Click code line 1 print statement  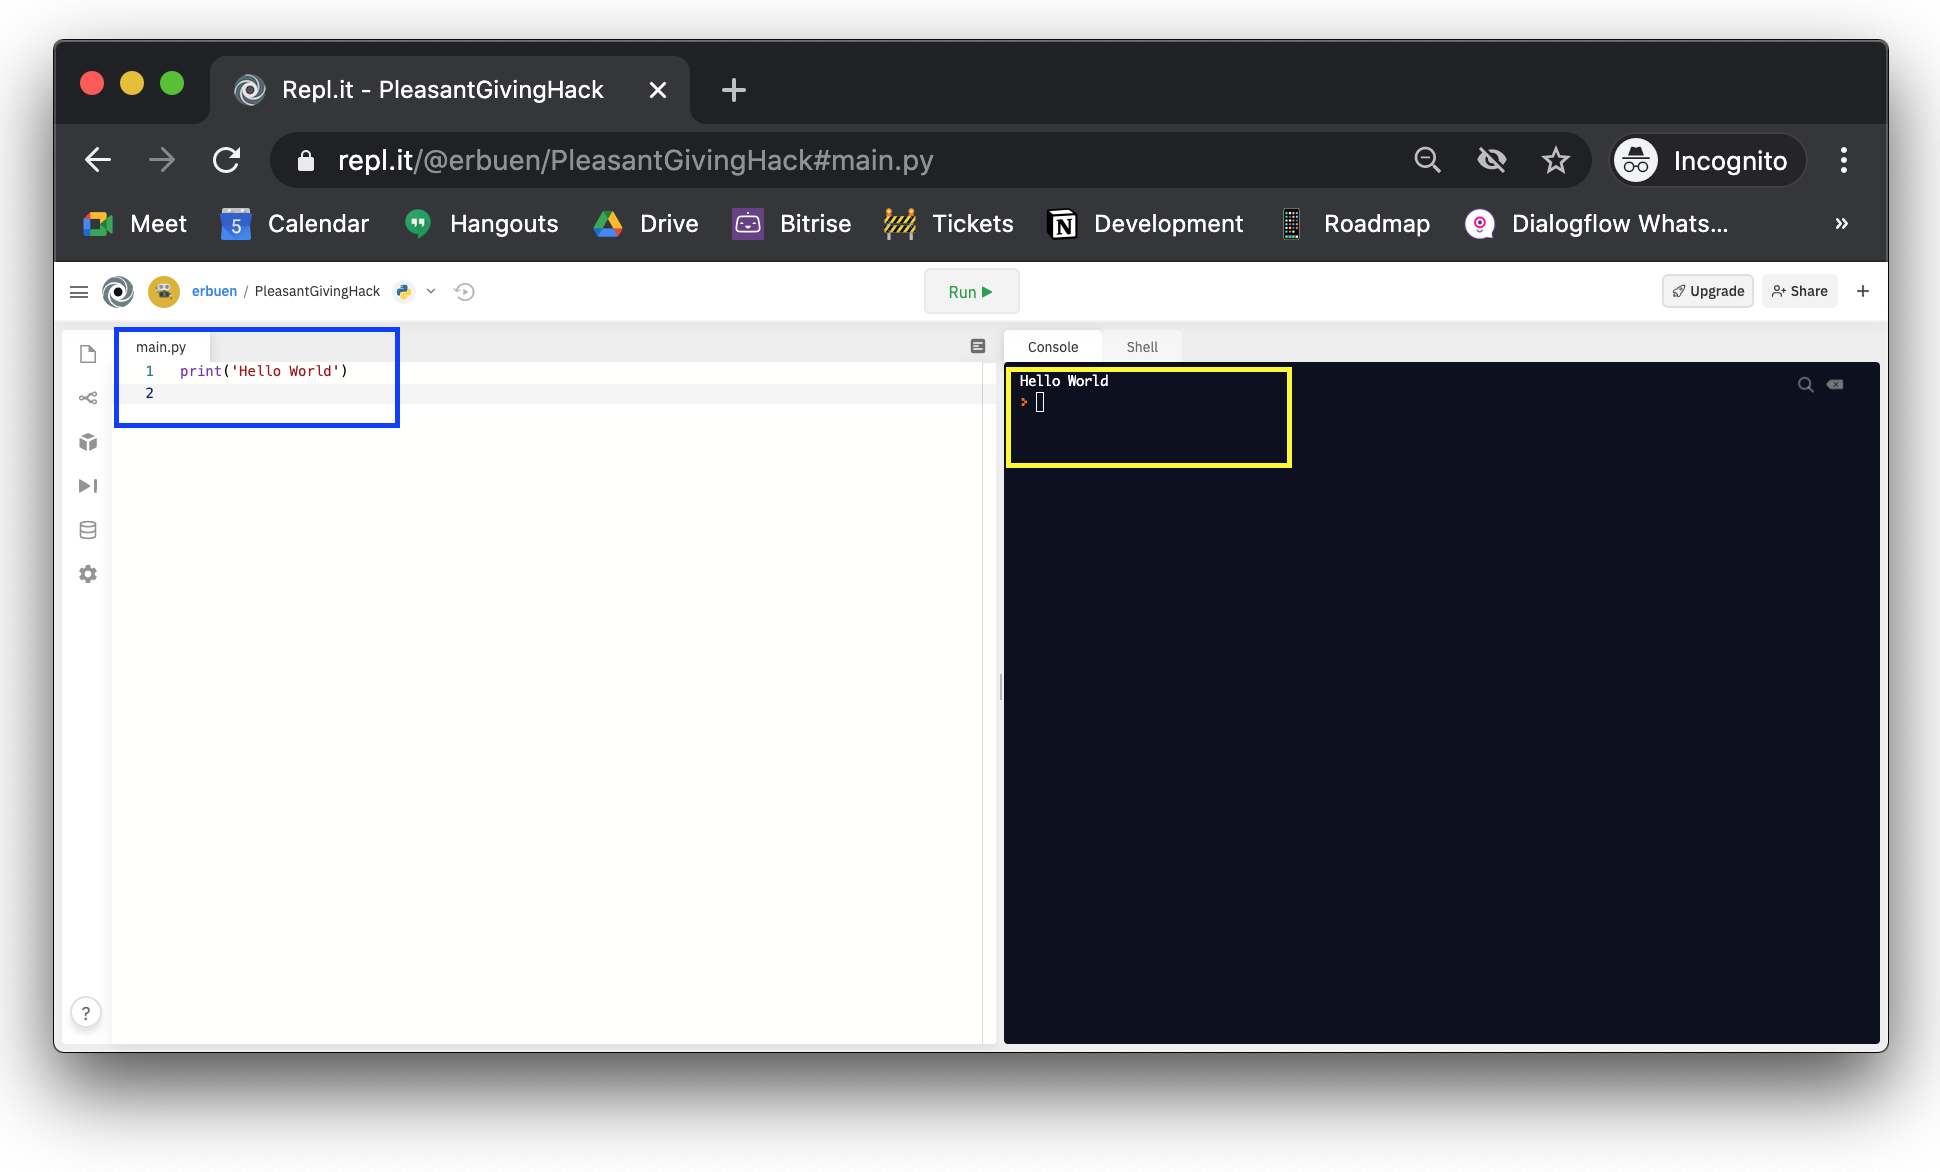264,371
